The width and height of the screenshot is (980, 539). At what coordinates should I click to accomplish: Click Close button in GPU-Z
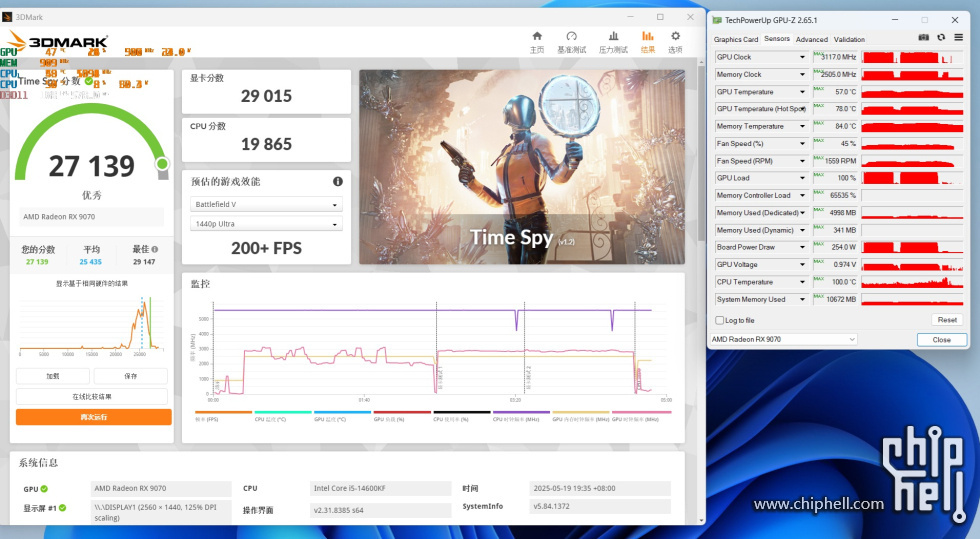click(x=942, y=340)
